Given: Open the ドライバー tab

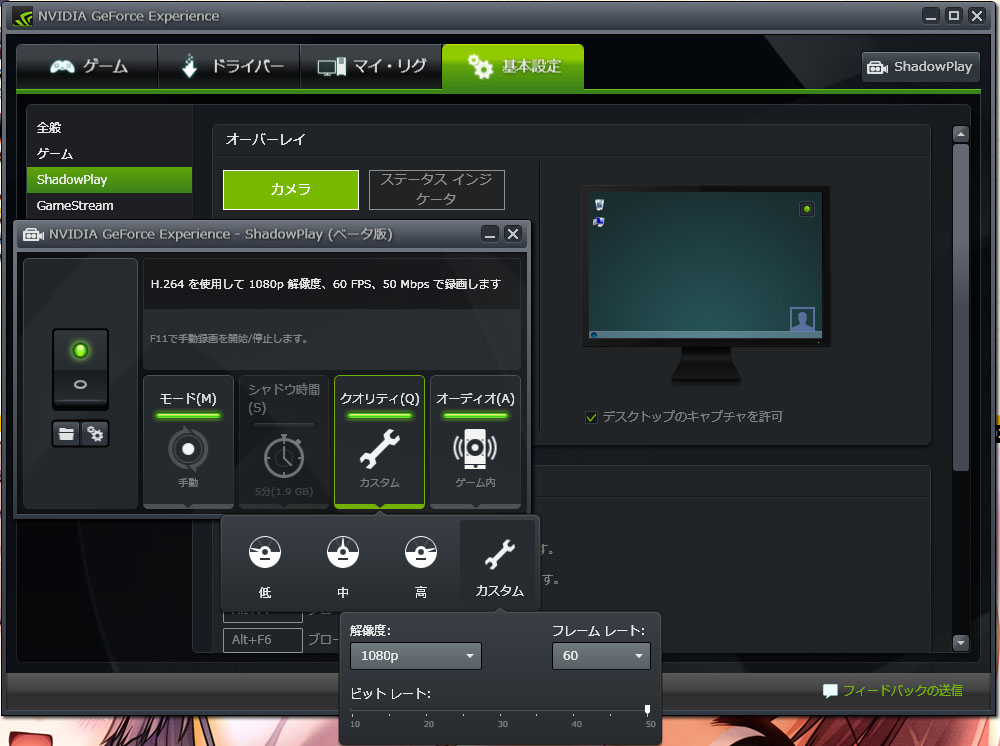Looking at the screenshot, I should point(230,66).
